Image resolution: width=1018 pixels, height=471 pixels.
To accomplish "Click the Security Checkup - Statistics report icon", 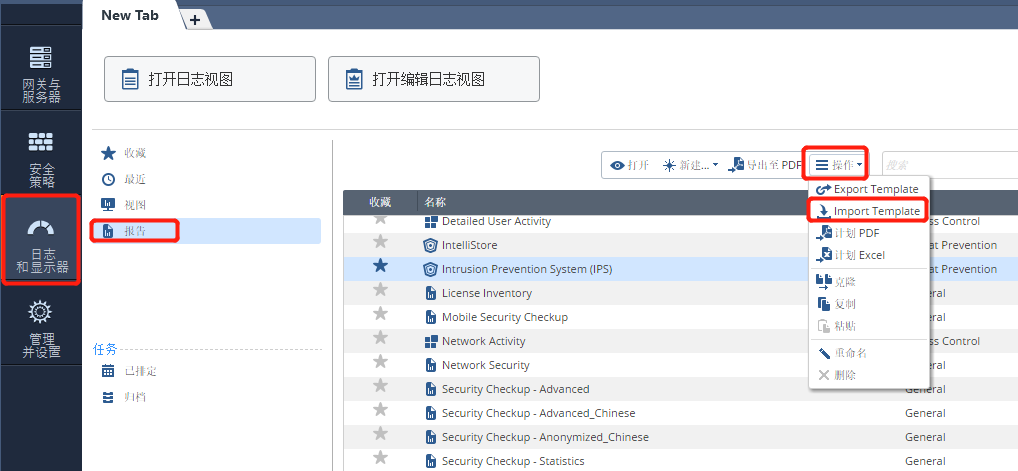I will point(430,462).
